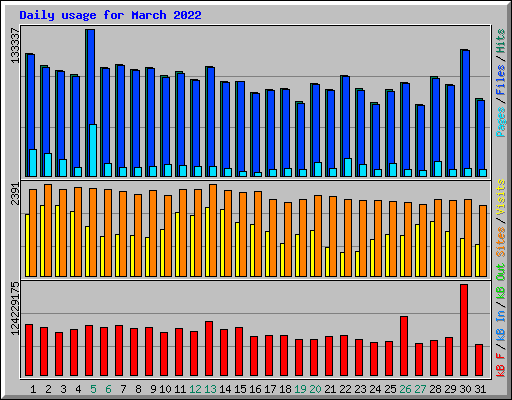
Task: Click day 13 on the x-axis
Action: click(x=210, y=389)
